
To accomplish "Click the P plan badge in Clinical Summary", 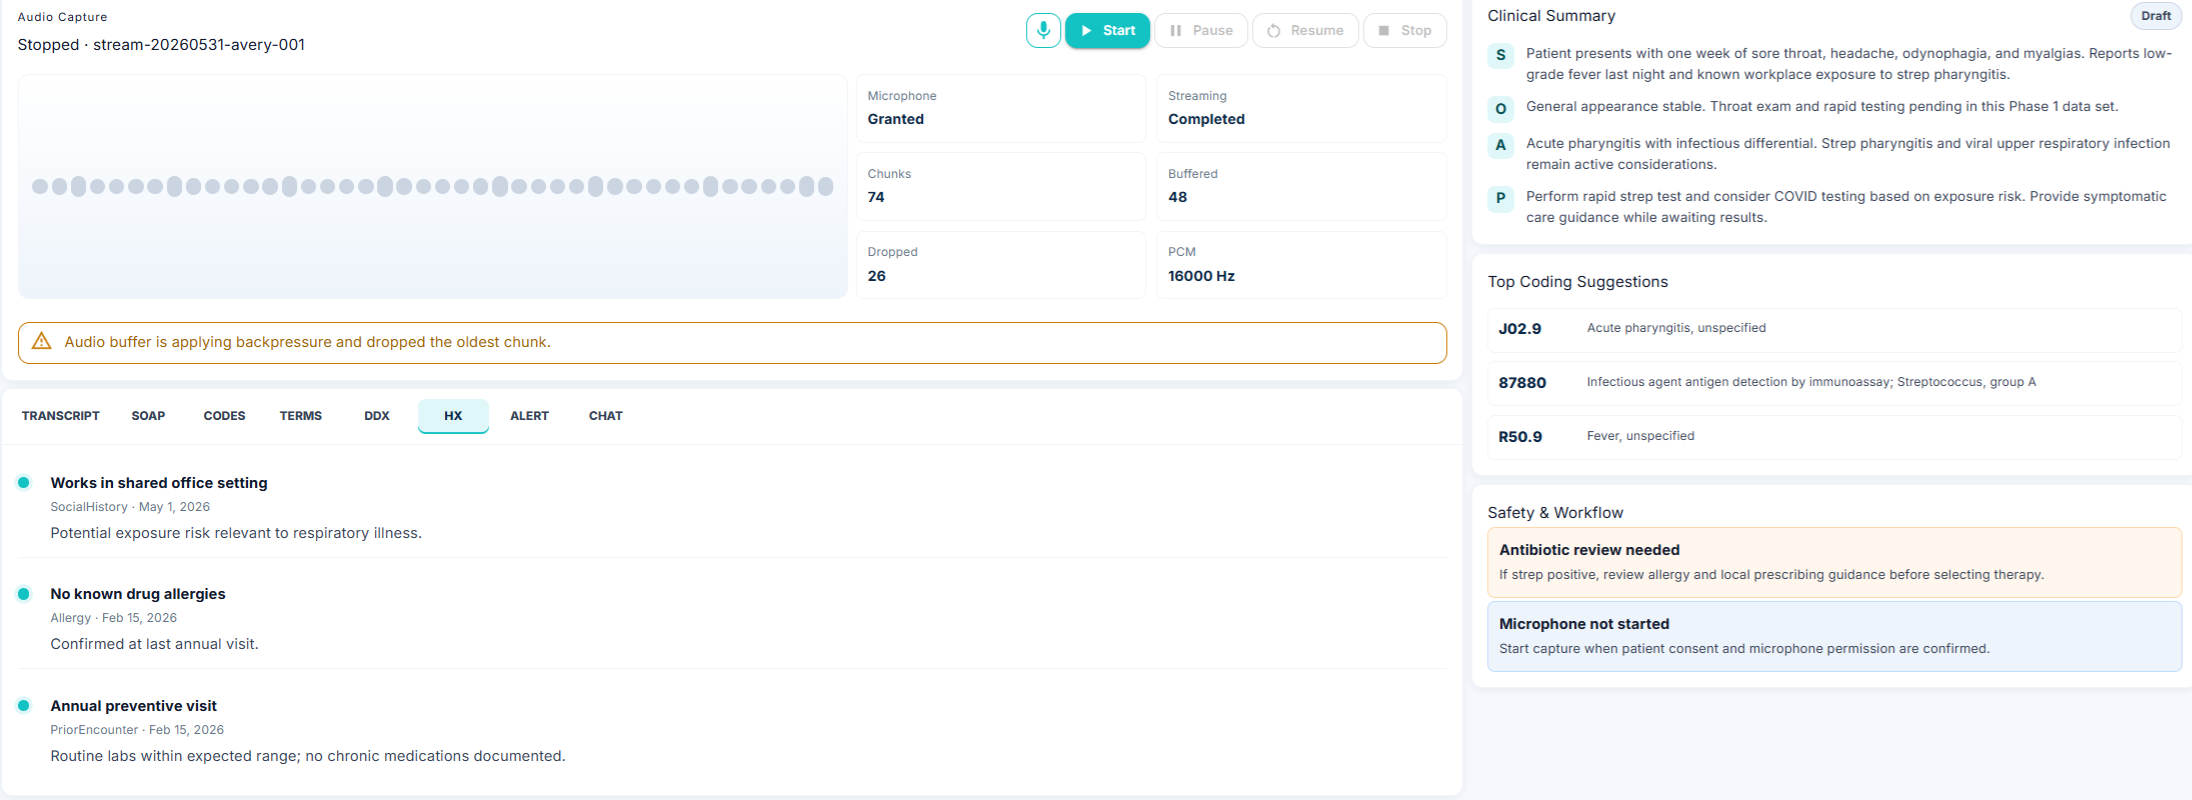I will [1500, 198].
